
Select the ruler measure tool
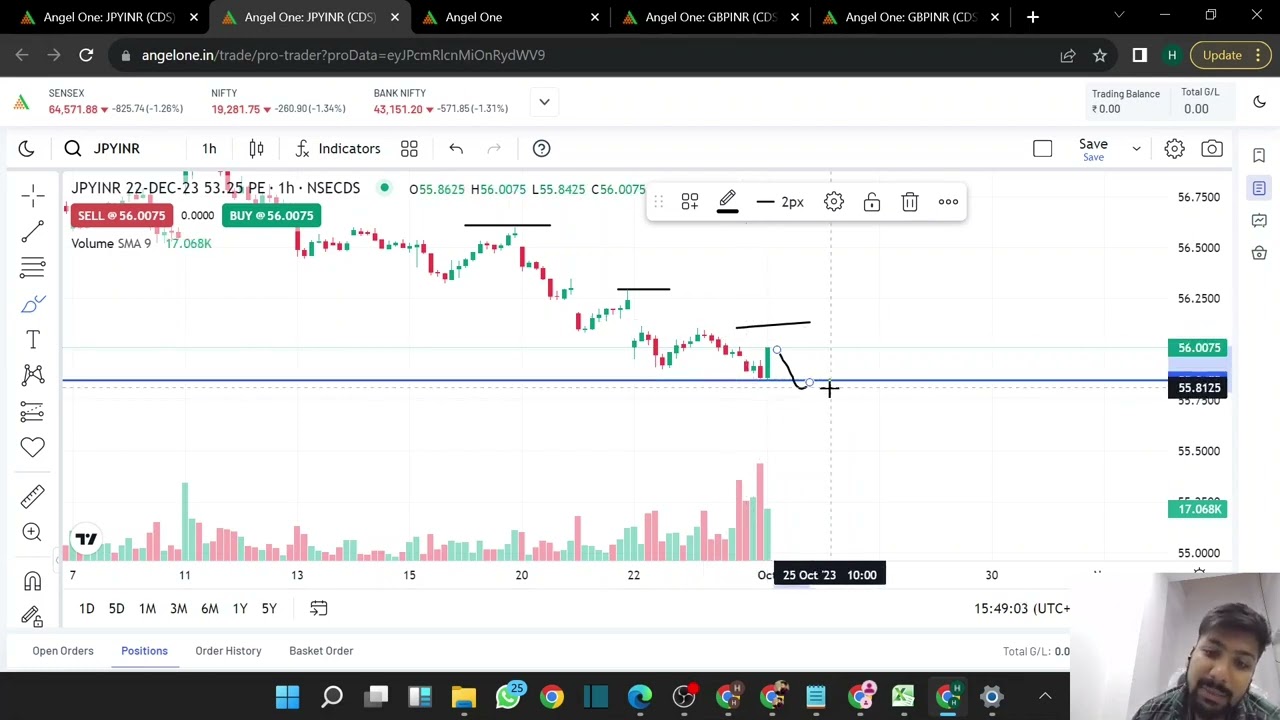(33, 496)
